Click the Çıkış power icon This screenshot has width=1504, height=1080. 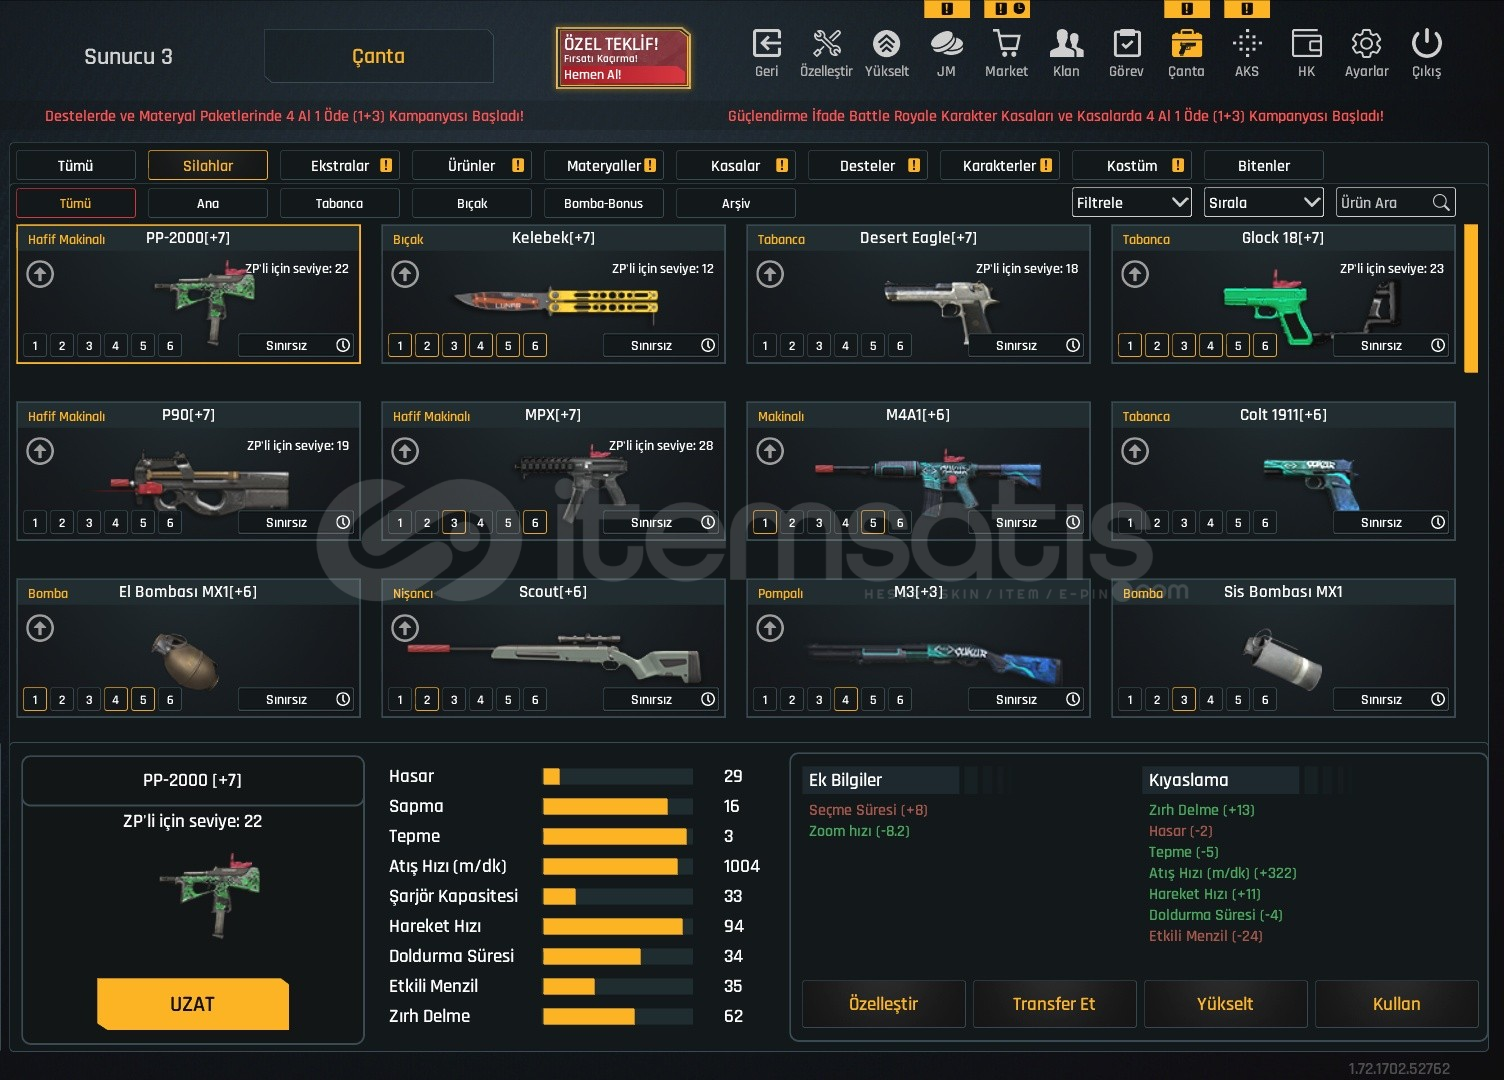pos(1426,44)
